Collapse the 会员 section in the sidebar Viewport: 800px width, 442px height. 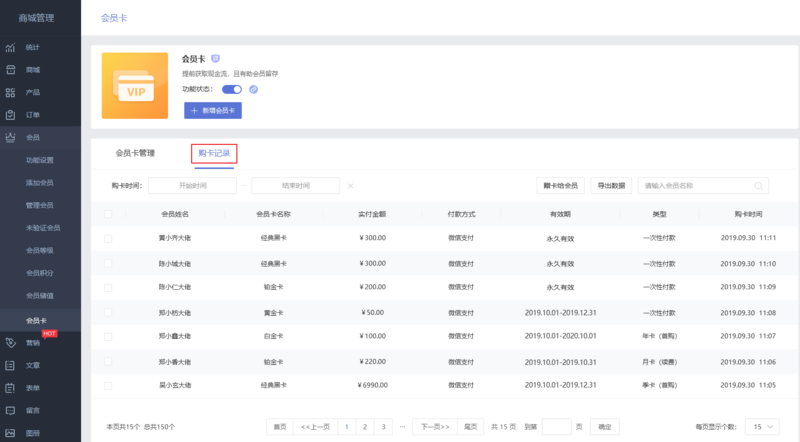(x=40, y=137)
